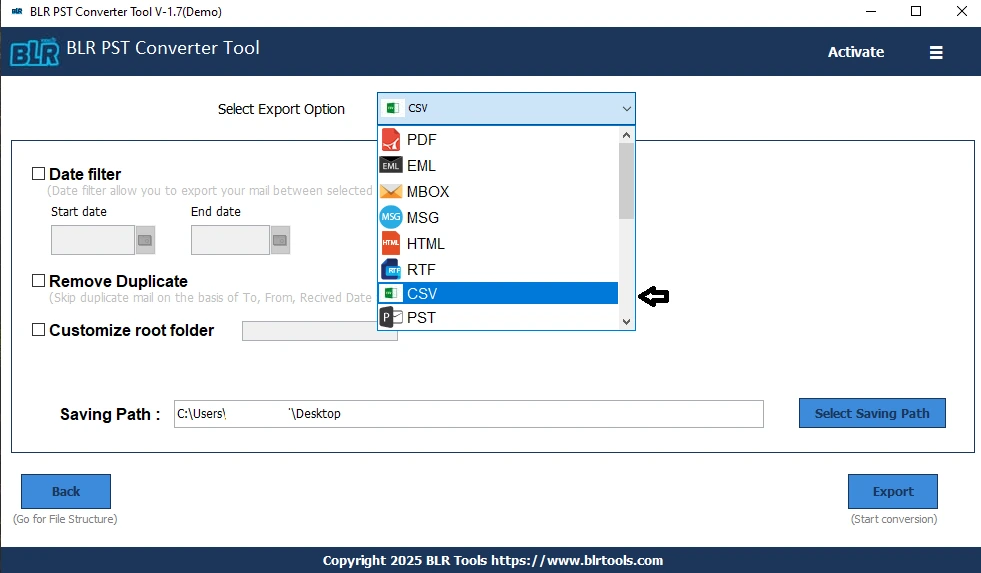The image size is (981, 573).
Task: Tick the Remove Duplicate checkbox
Action: coord(38,280)
